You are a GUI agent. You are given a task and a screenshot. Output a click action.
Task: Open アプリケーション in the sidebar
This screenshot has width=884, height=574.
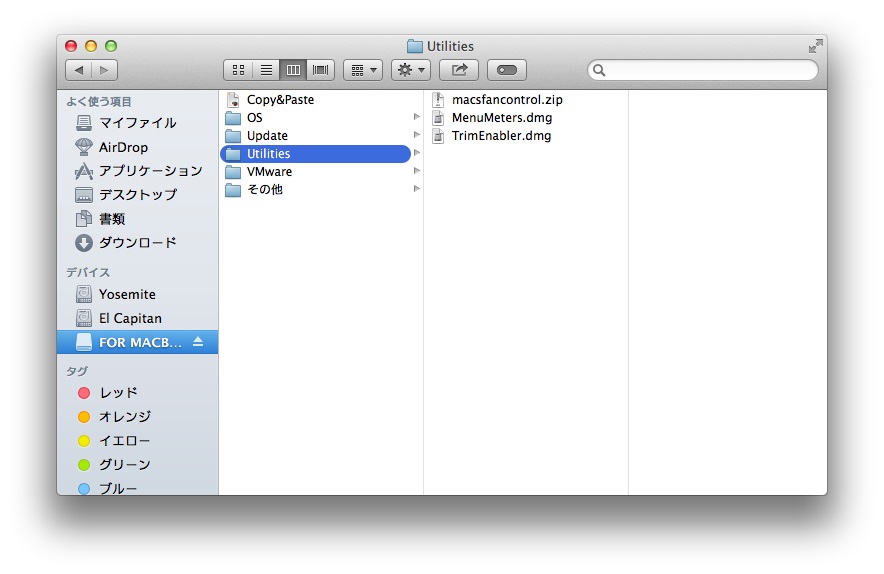[x=138, y=171]
